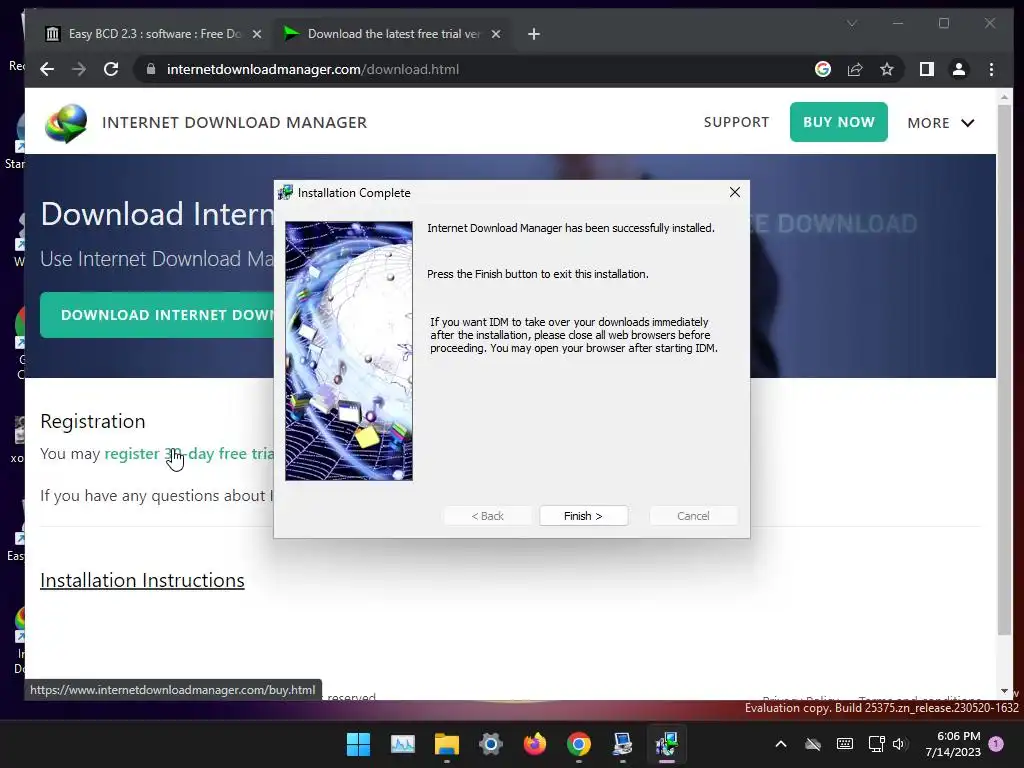Viewport: 1024px width, 768px height.
Task: Go back to the previous page
Action: (47, 69)
